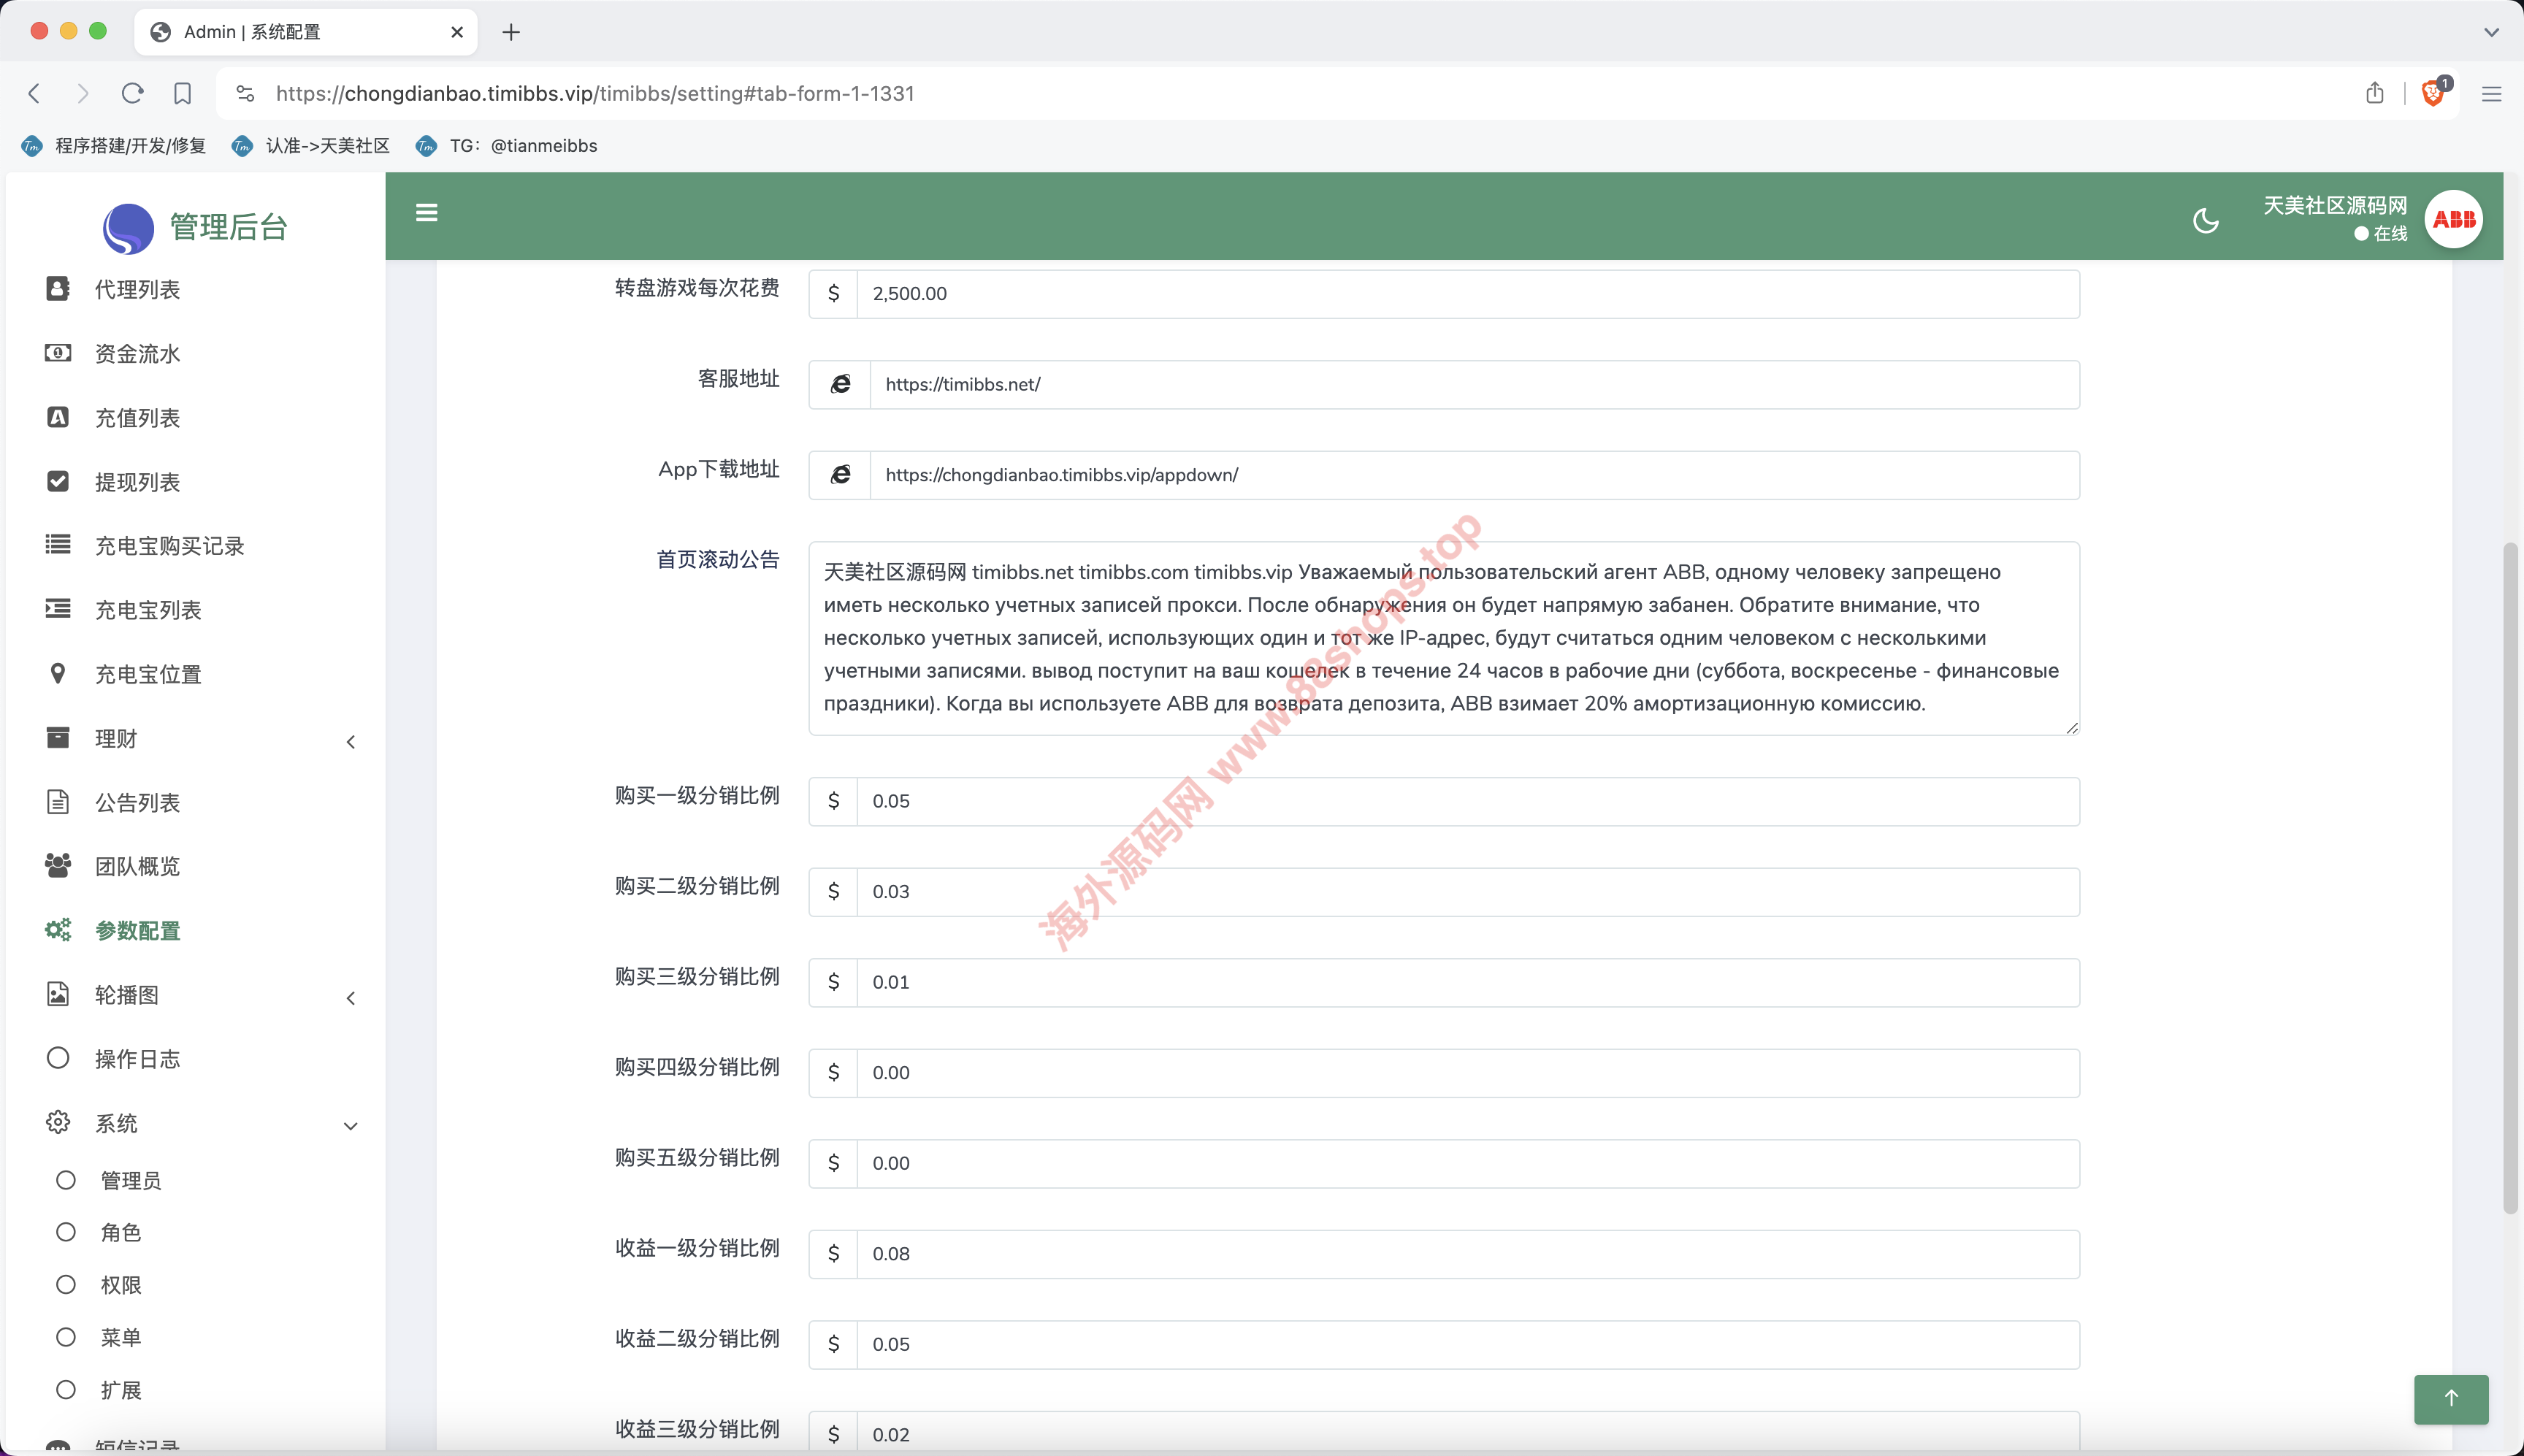Click the browser bookmark icon
The width and height of the screenshot is (2524, 1456).
pos(182,93)
